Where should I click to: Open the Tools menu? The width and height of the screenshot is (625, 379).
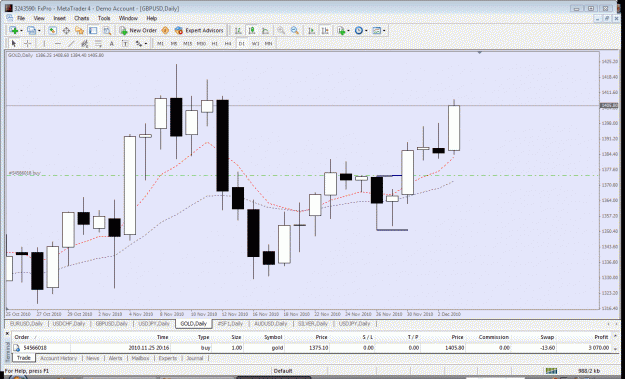104,18
